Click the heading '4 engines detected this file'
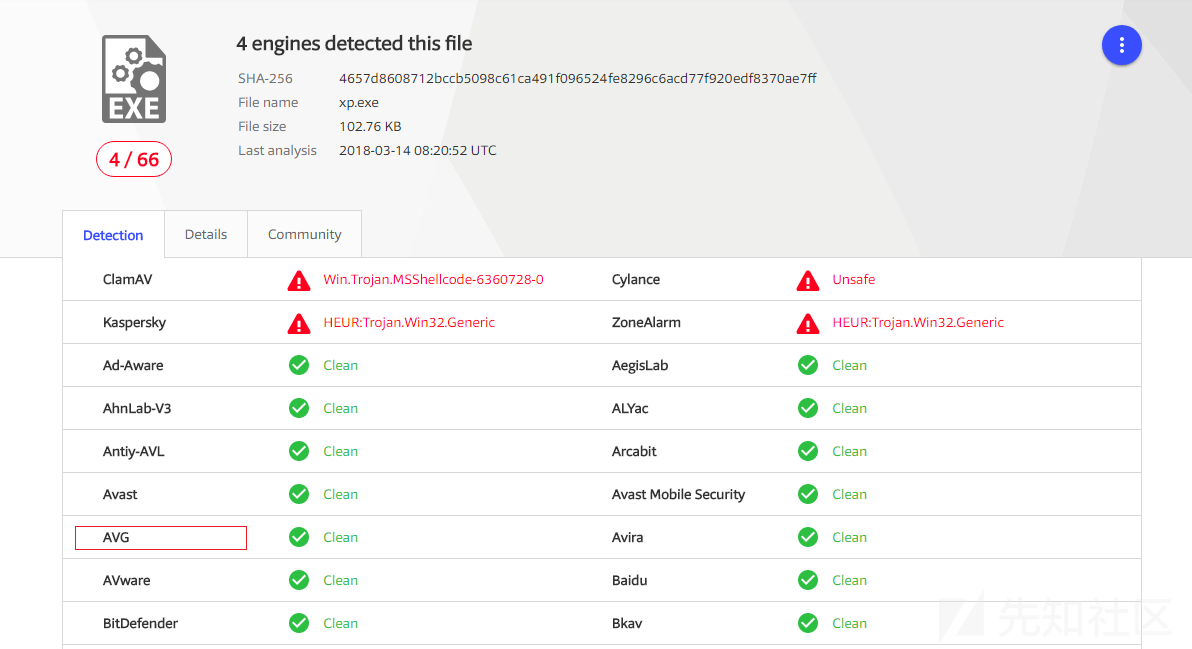The height and width of the screenshot is (649, 1192). coord(354,43)
